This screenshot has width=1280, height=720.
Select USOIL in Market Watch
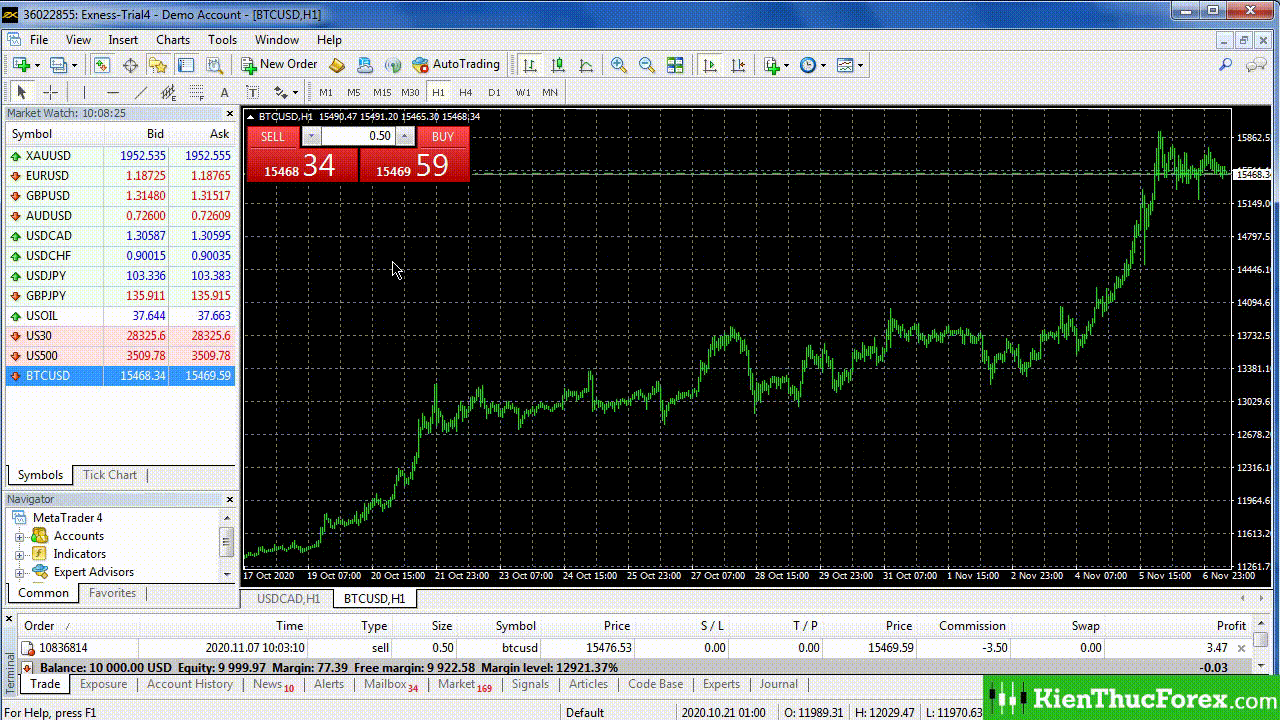pos(120,316)
